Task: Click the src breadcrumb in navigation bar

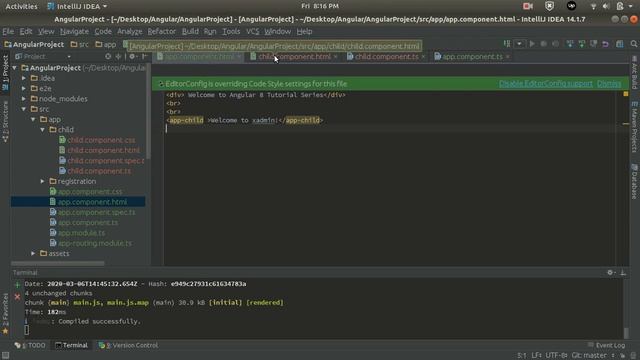Action: [80, 44]
